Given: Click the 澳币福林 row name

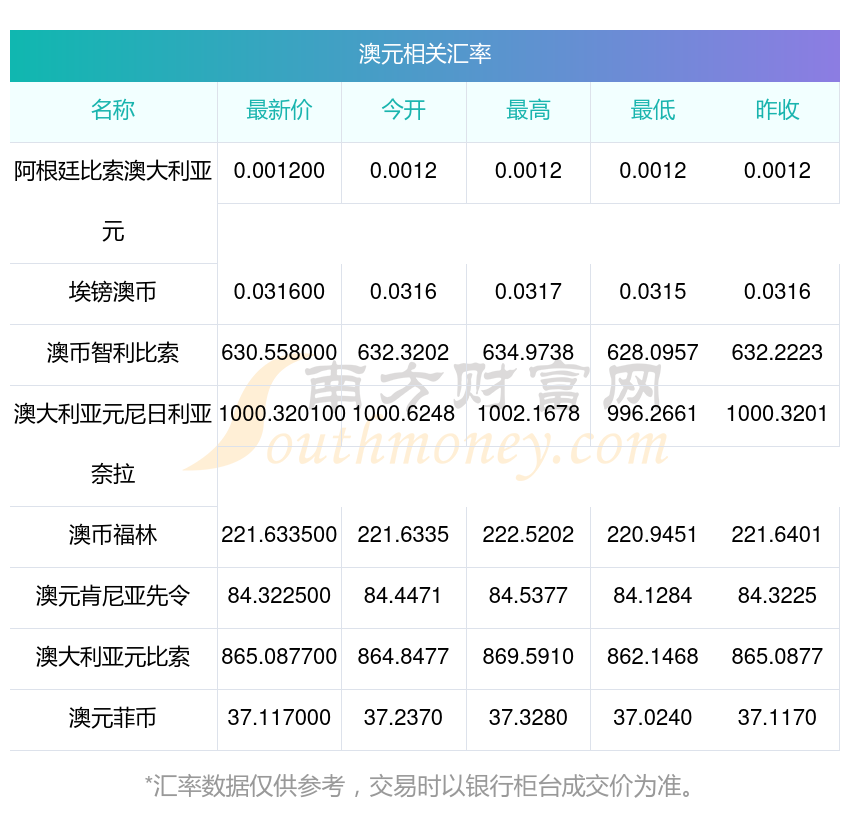Looking at the screenshot, I should pos(113,535).
